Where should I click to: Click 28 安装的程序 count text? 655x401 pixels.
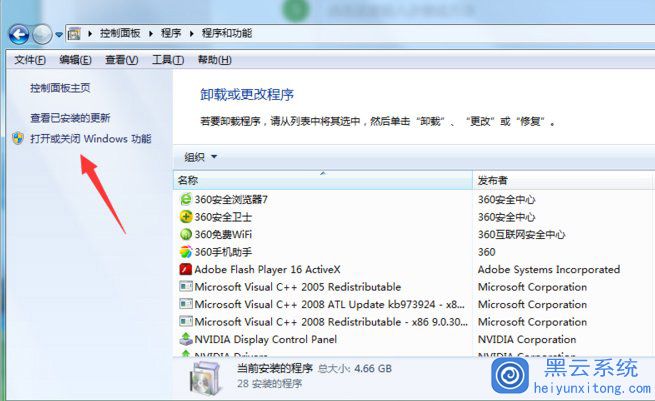coord(269,383)
